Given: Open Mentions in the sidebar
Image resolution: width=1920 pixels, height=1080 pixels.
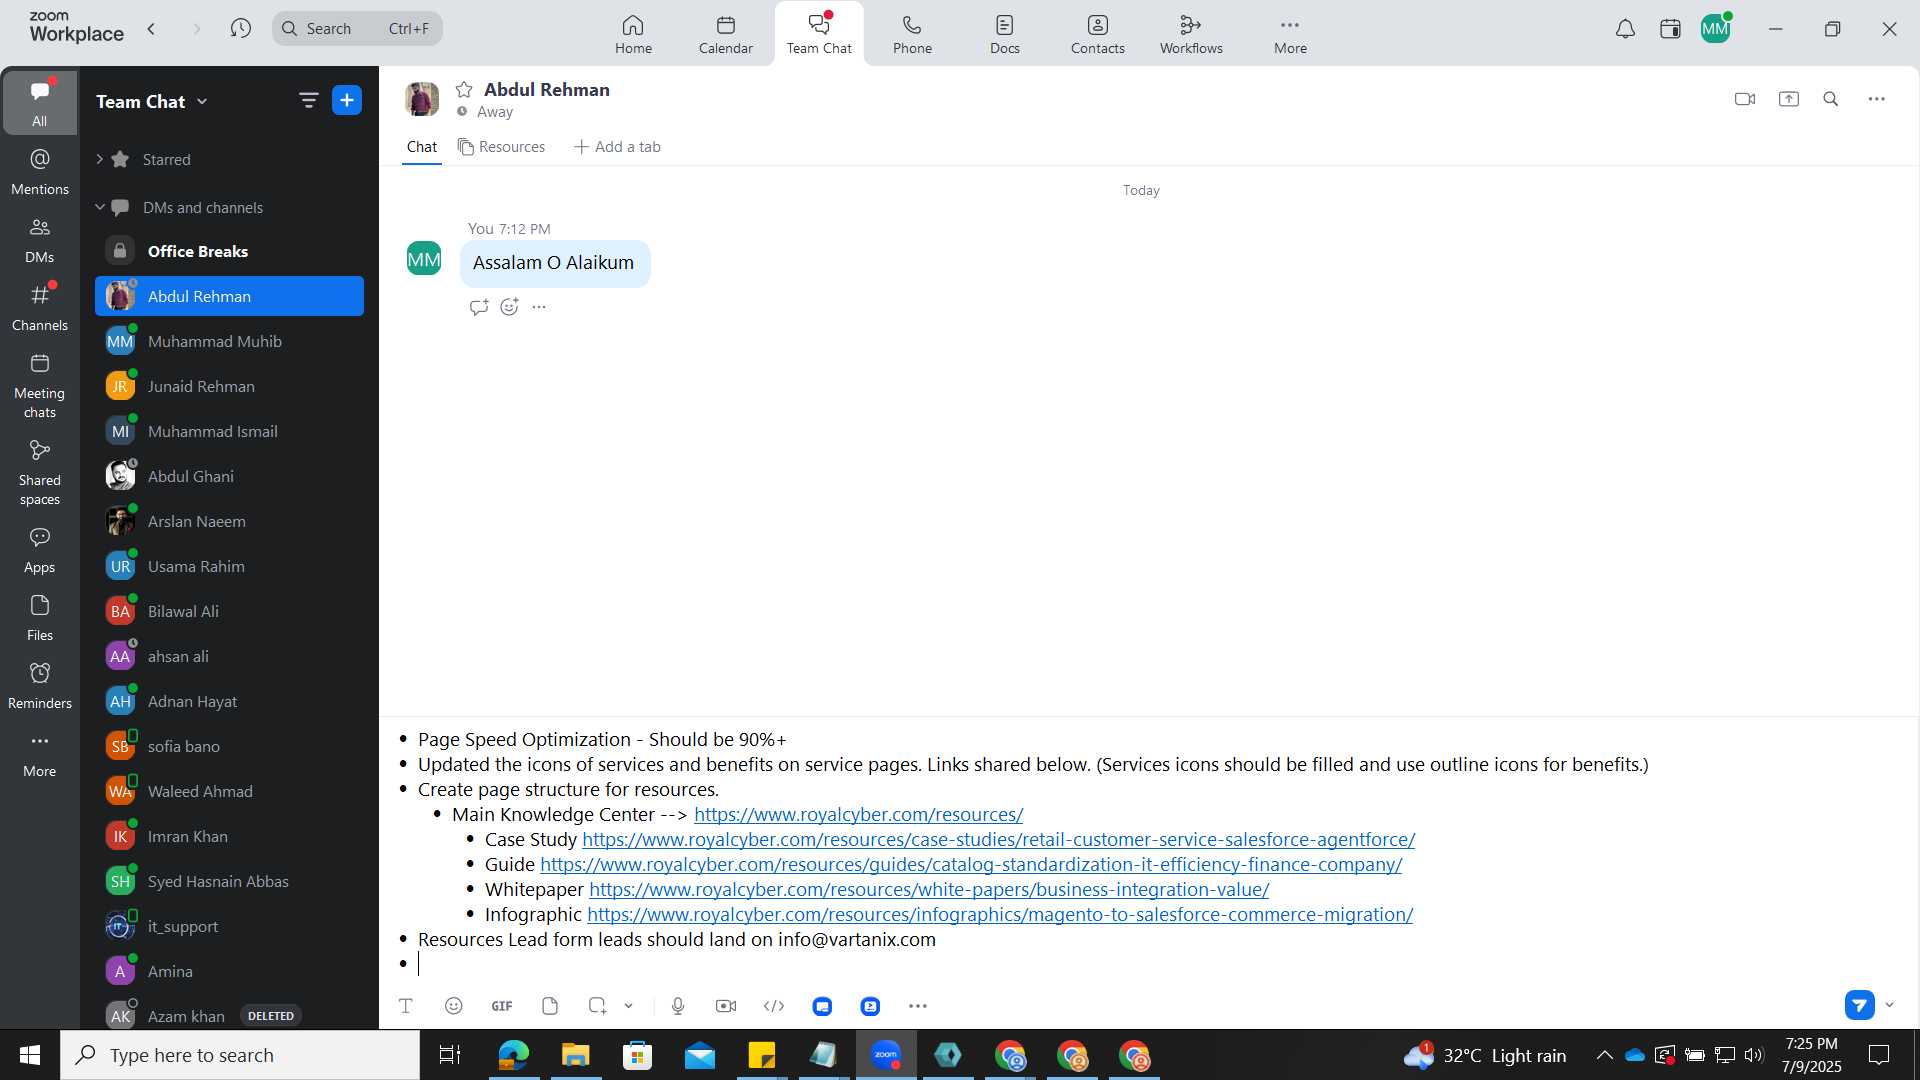Looking at the screenshot, I should (40, 172).
